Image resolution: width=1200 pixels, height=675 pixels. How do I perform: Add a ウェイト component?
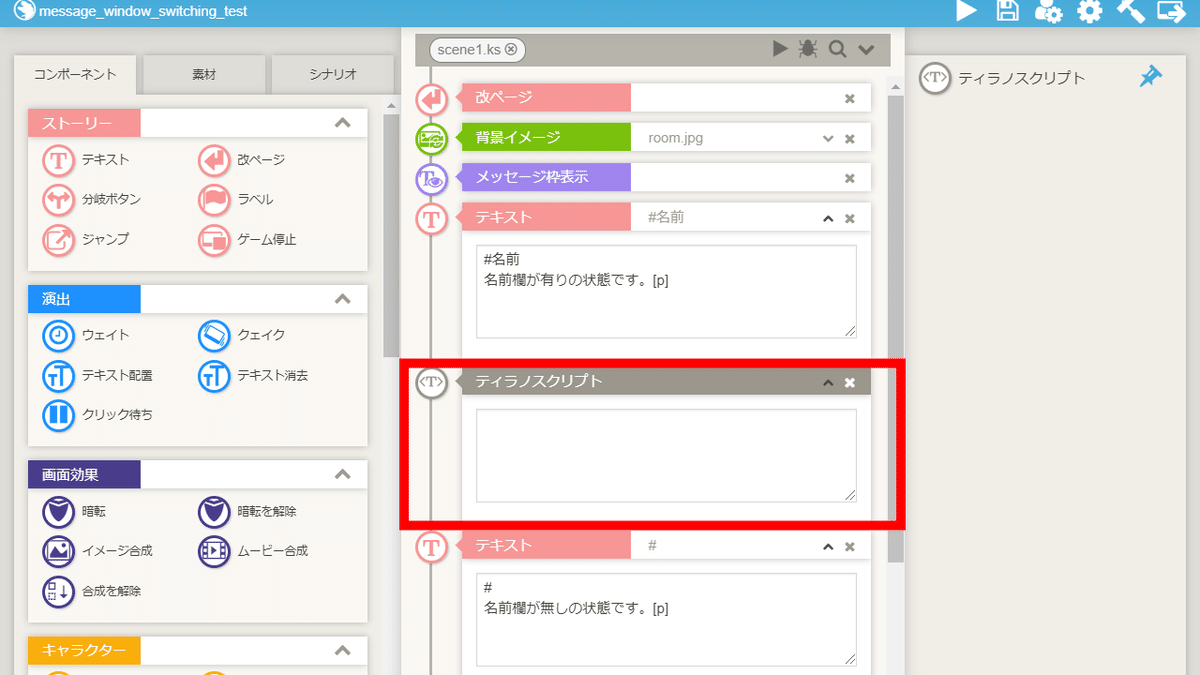point(86,335)
